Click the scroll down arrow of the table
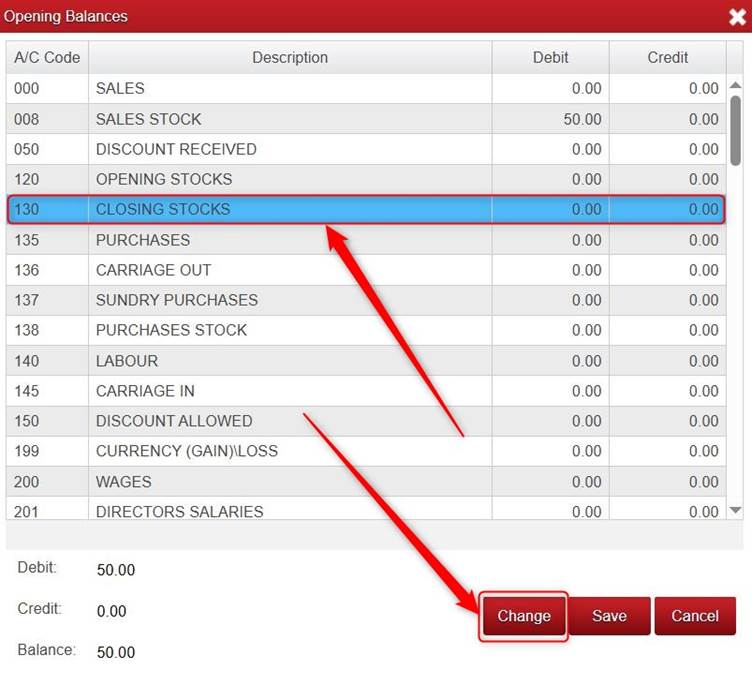Image resolution: width=752 pixels, height=685 pixels. (735, 510)
